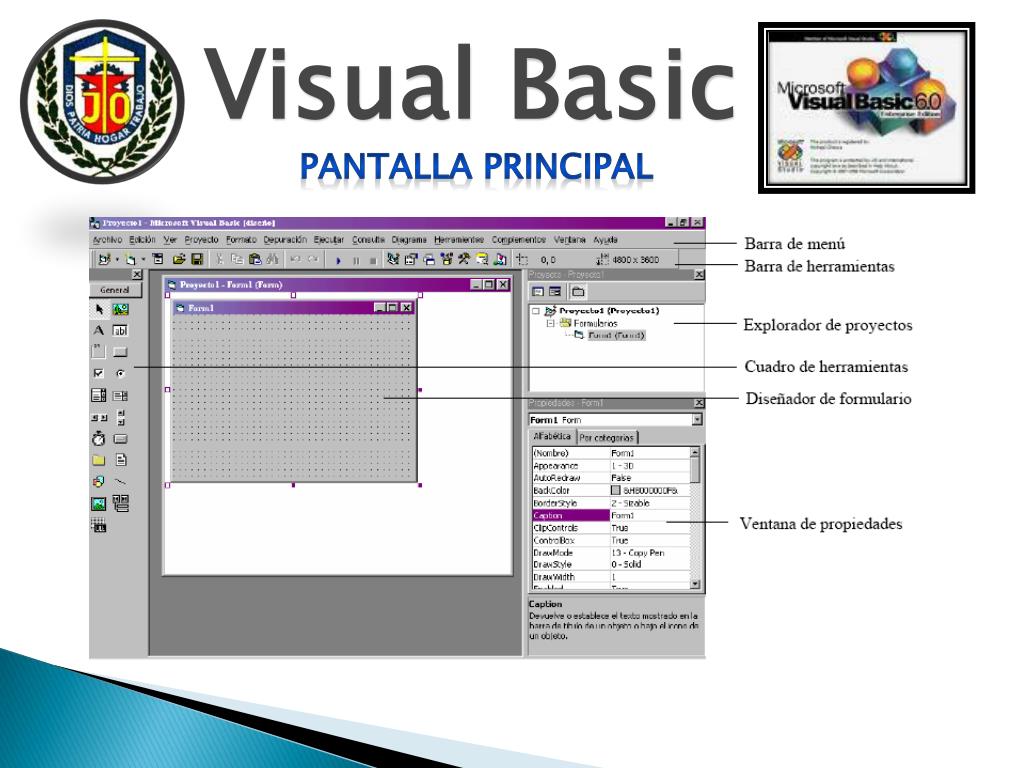The image size is (1024, 768).
Task: Toggle Folders icon in Project Explorer
Action: pyautogui.click(x=578, y=292)
